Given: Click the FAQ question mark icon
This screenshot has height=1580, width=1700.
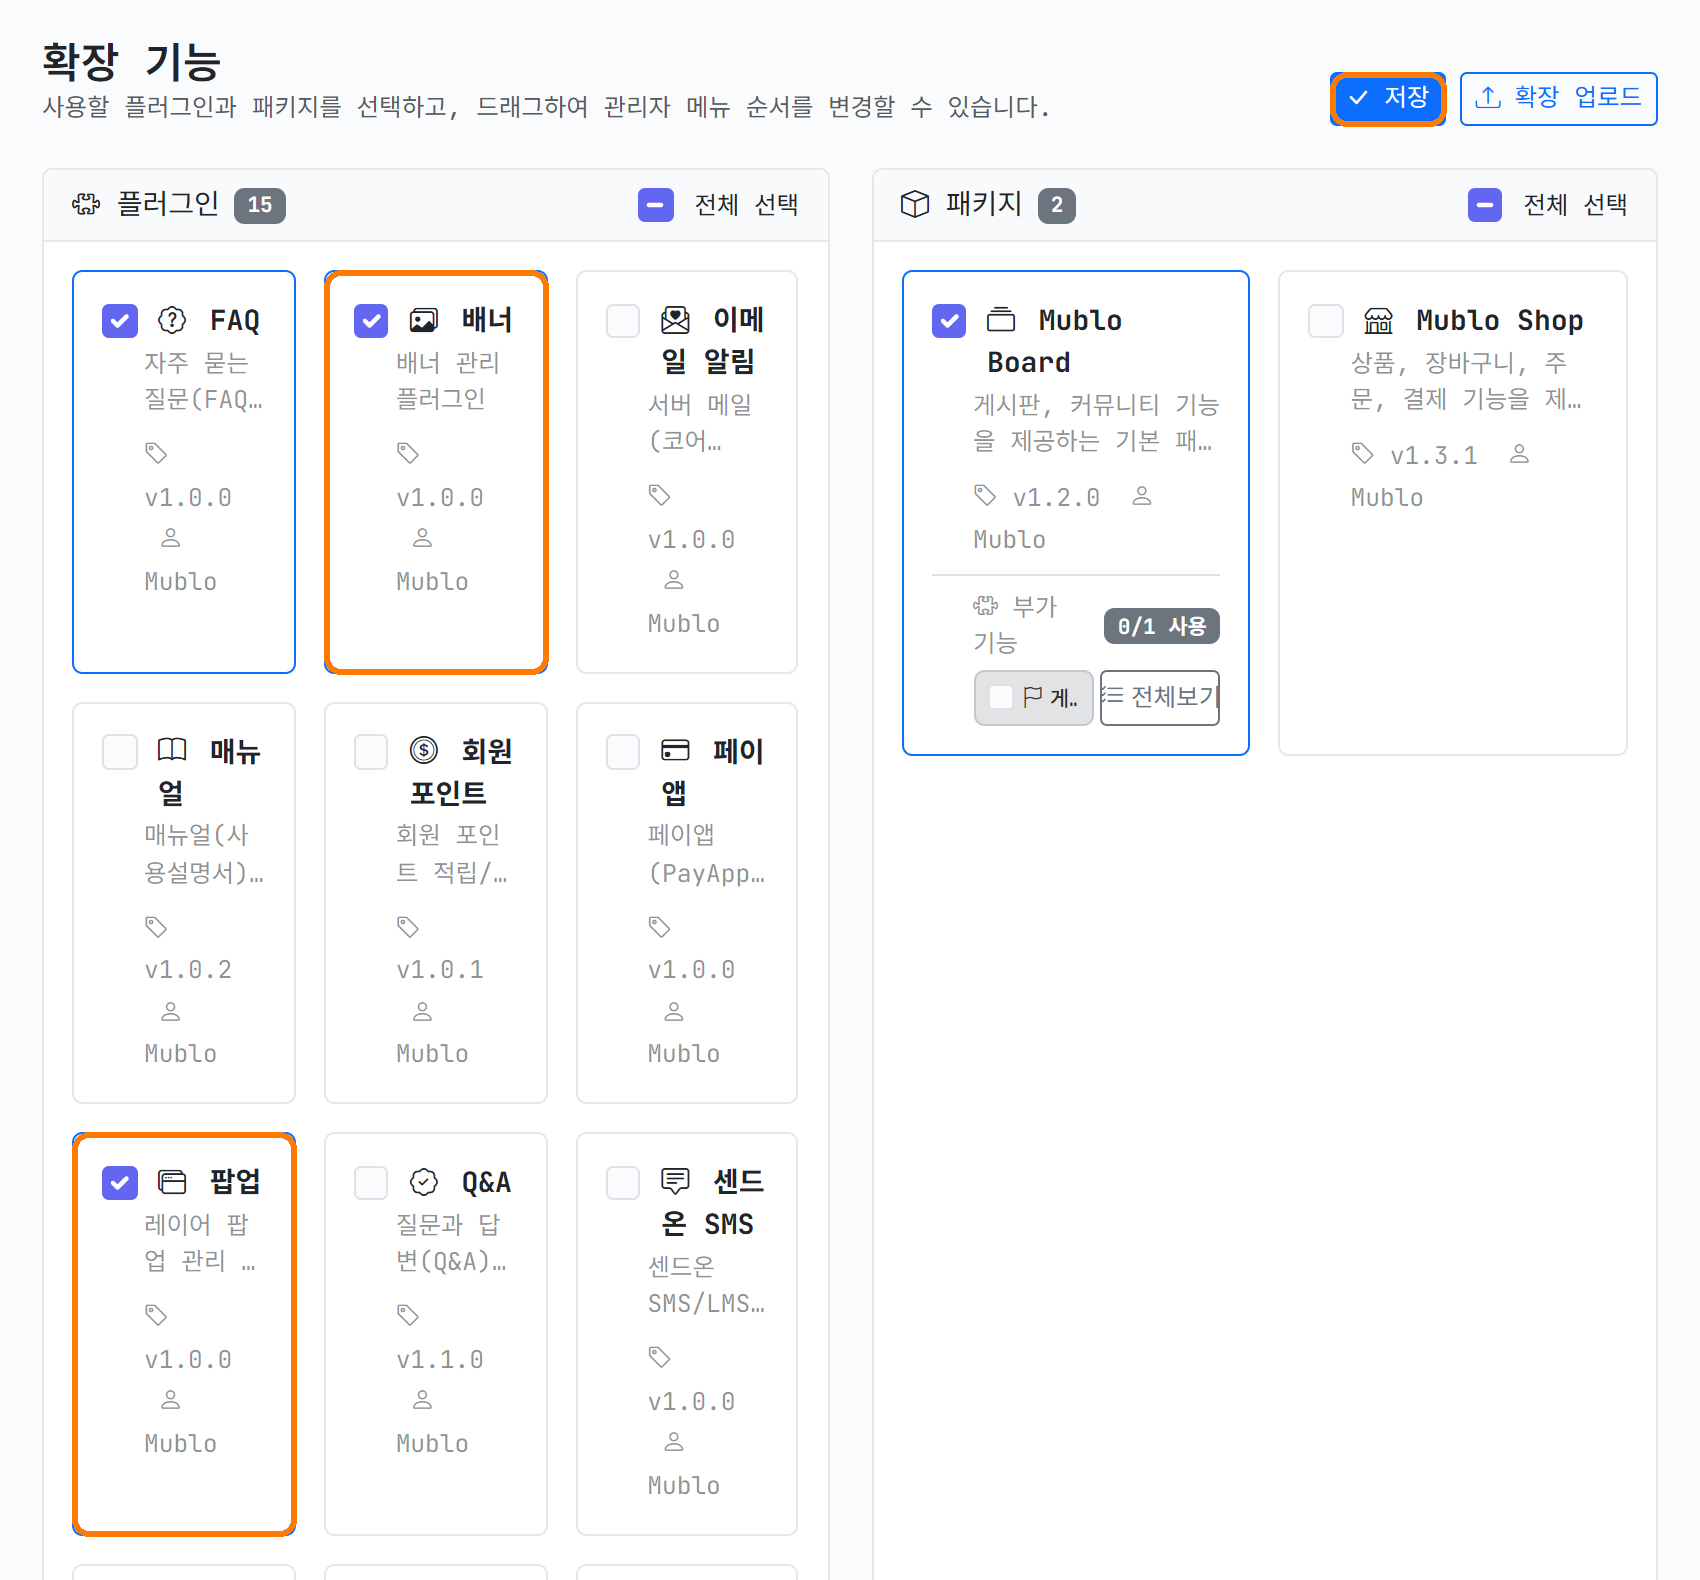Looking at the screenshot, I should [x=172, y=320].
